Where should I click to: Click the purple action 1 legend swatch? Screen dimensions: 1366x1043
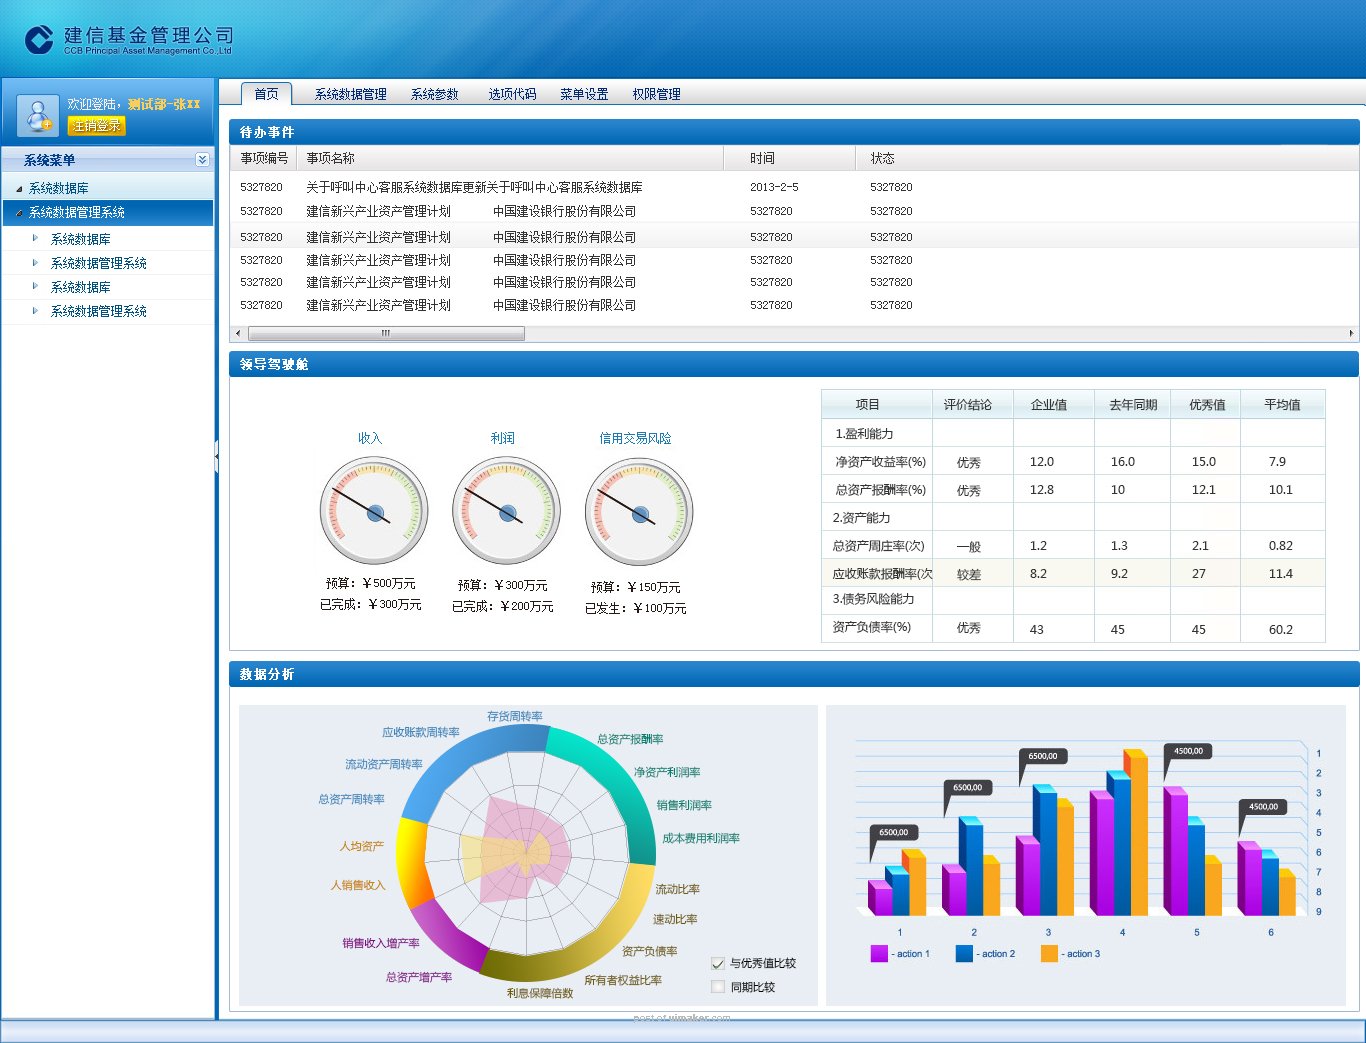pos(879,953)
